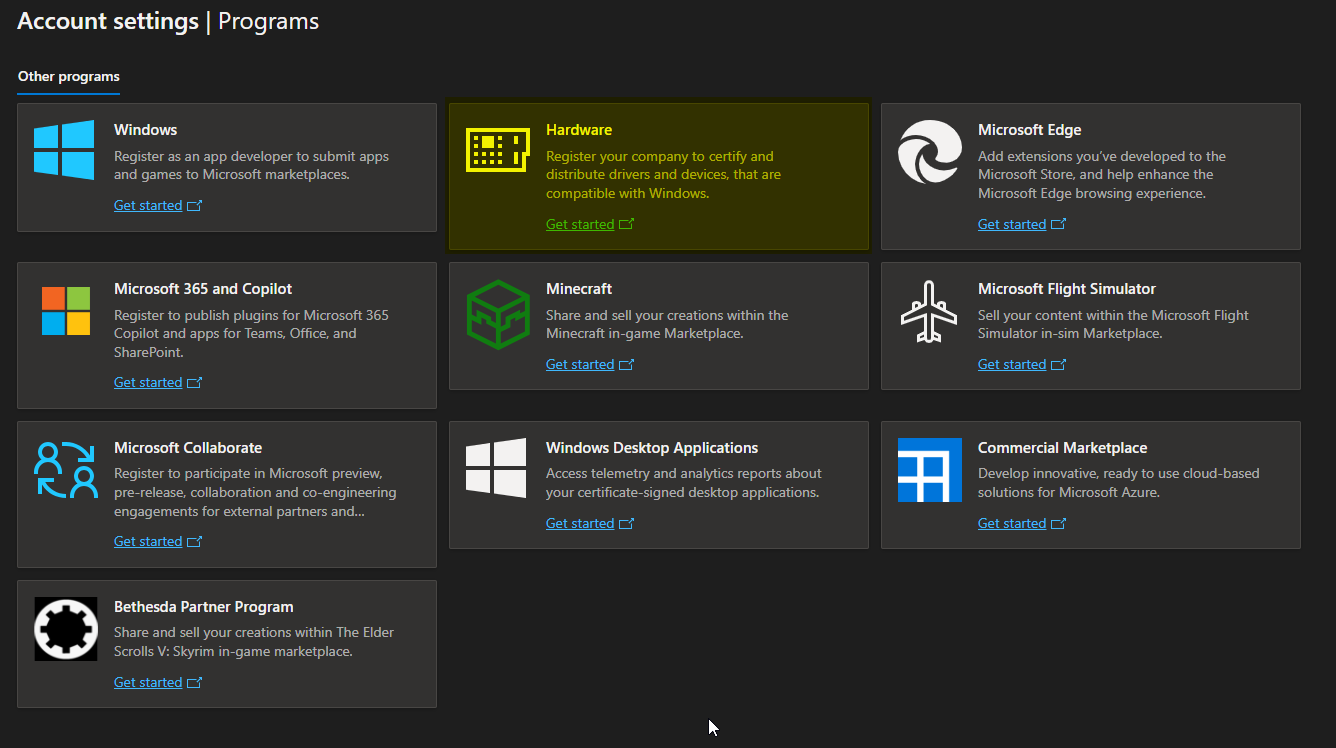
Task: Click external-link icon beside Windows Get started
Action: [195, 206]
